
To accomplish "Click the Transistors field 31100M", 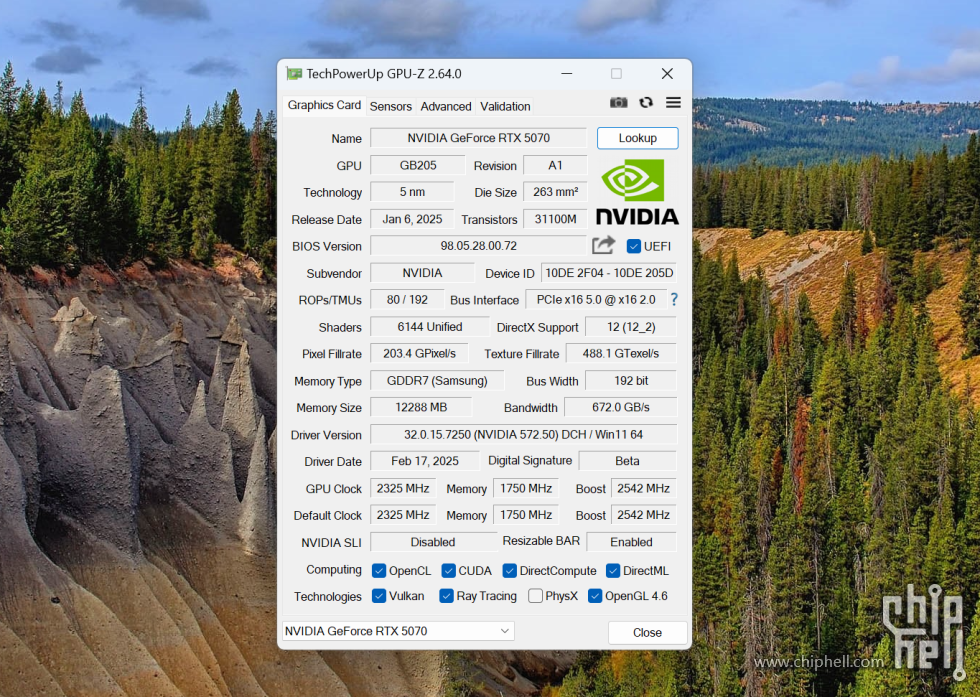I will pyautogui.click(x=555, y=219).
